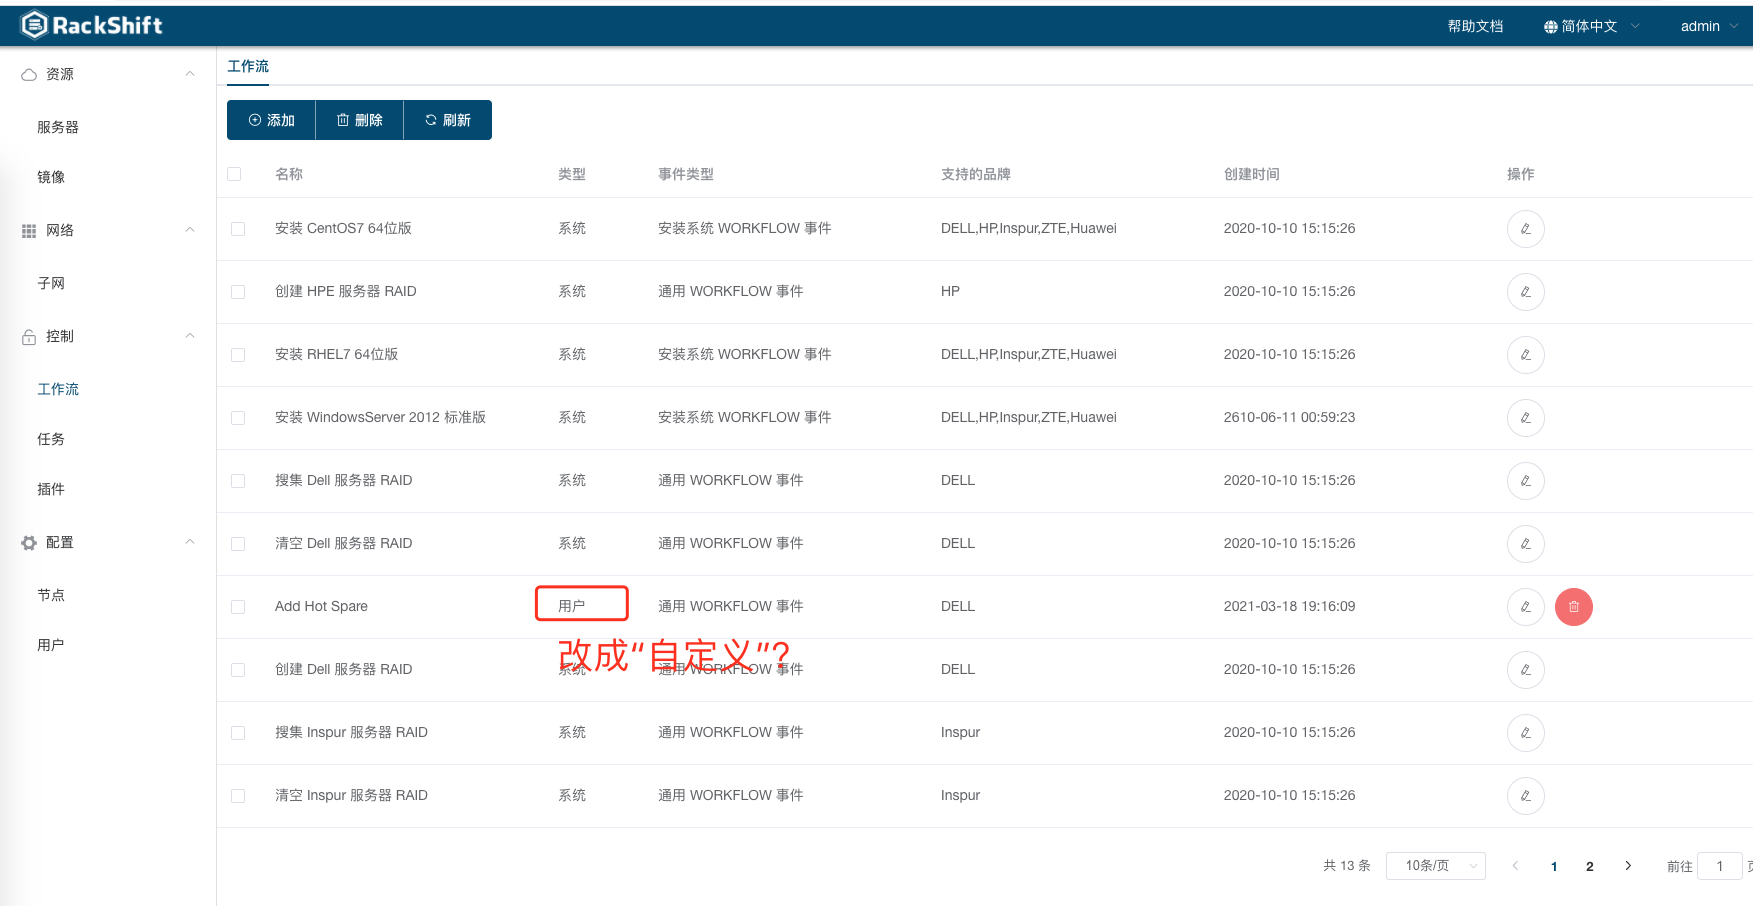Click the red delete icon for Add Hot Spare

(1573, 607)
